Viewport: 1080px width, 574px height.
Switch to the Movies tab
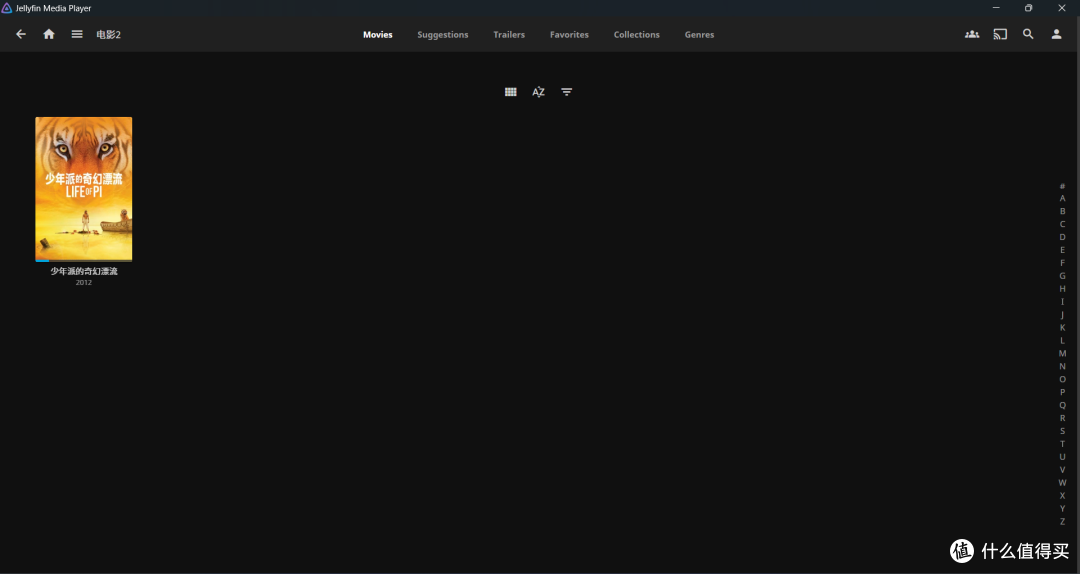tap(377, 34)
